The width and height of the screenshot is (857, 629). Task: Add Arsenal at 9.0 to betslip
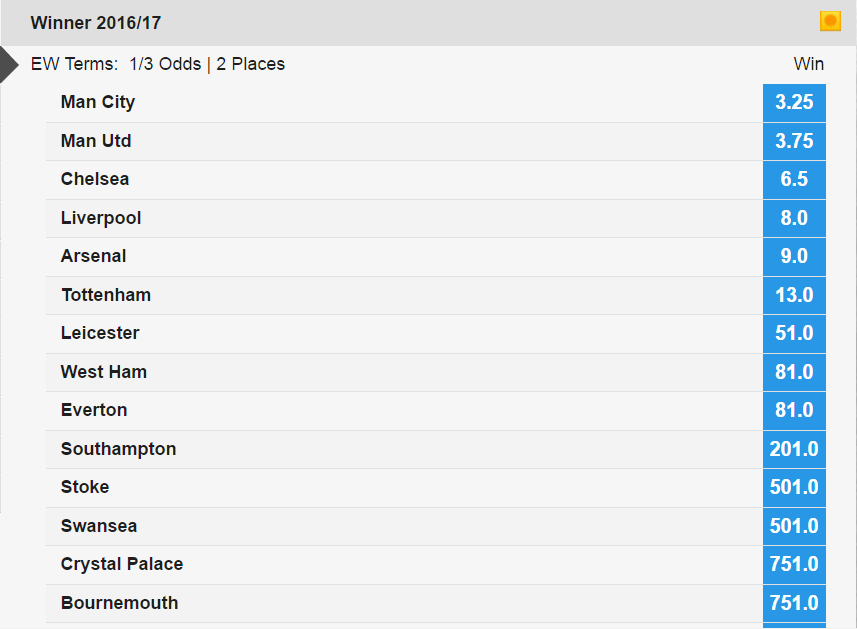pos(794,257)
